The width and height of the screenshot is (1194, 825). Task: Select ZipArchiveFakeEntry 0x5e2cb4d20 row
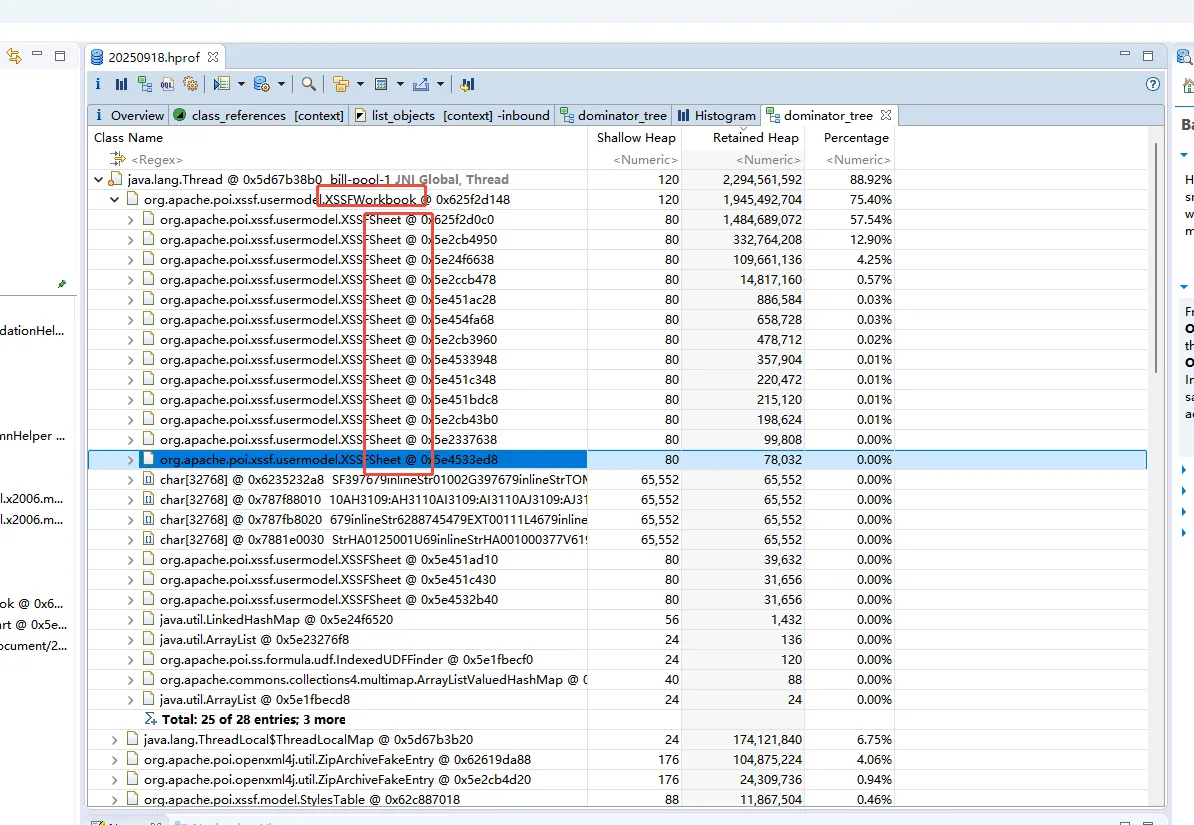[617, 779]
